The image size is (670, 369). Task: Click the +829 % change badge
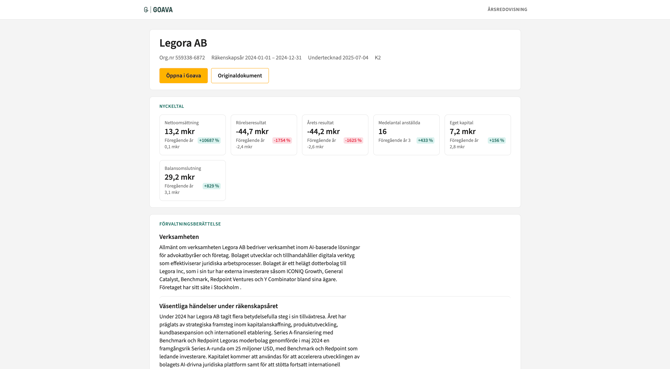(x=211, y=186)
